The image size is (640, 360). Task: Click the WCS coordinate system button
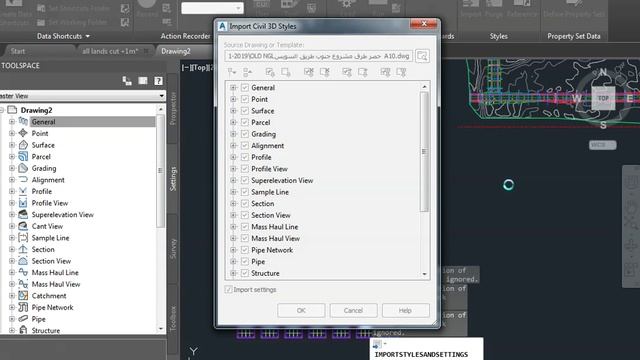[602, 145]
